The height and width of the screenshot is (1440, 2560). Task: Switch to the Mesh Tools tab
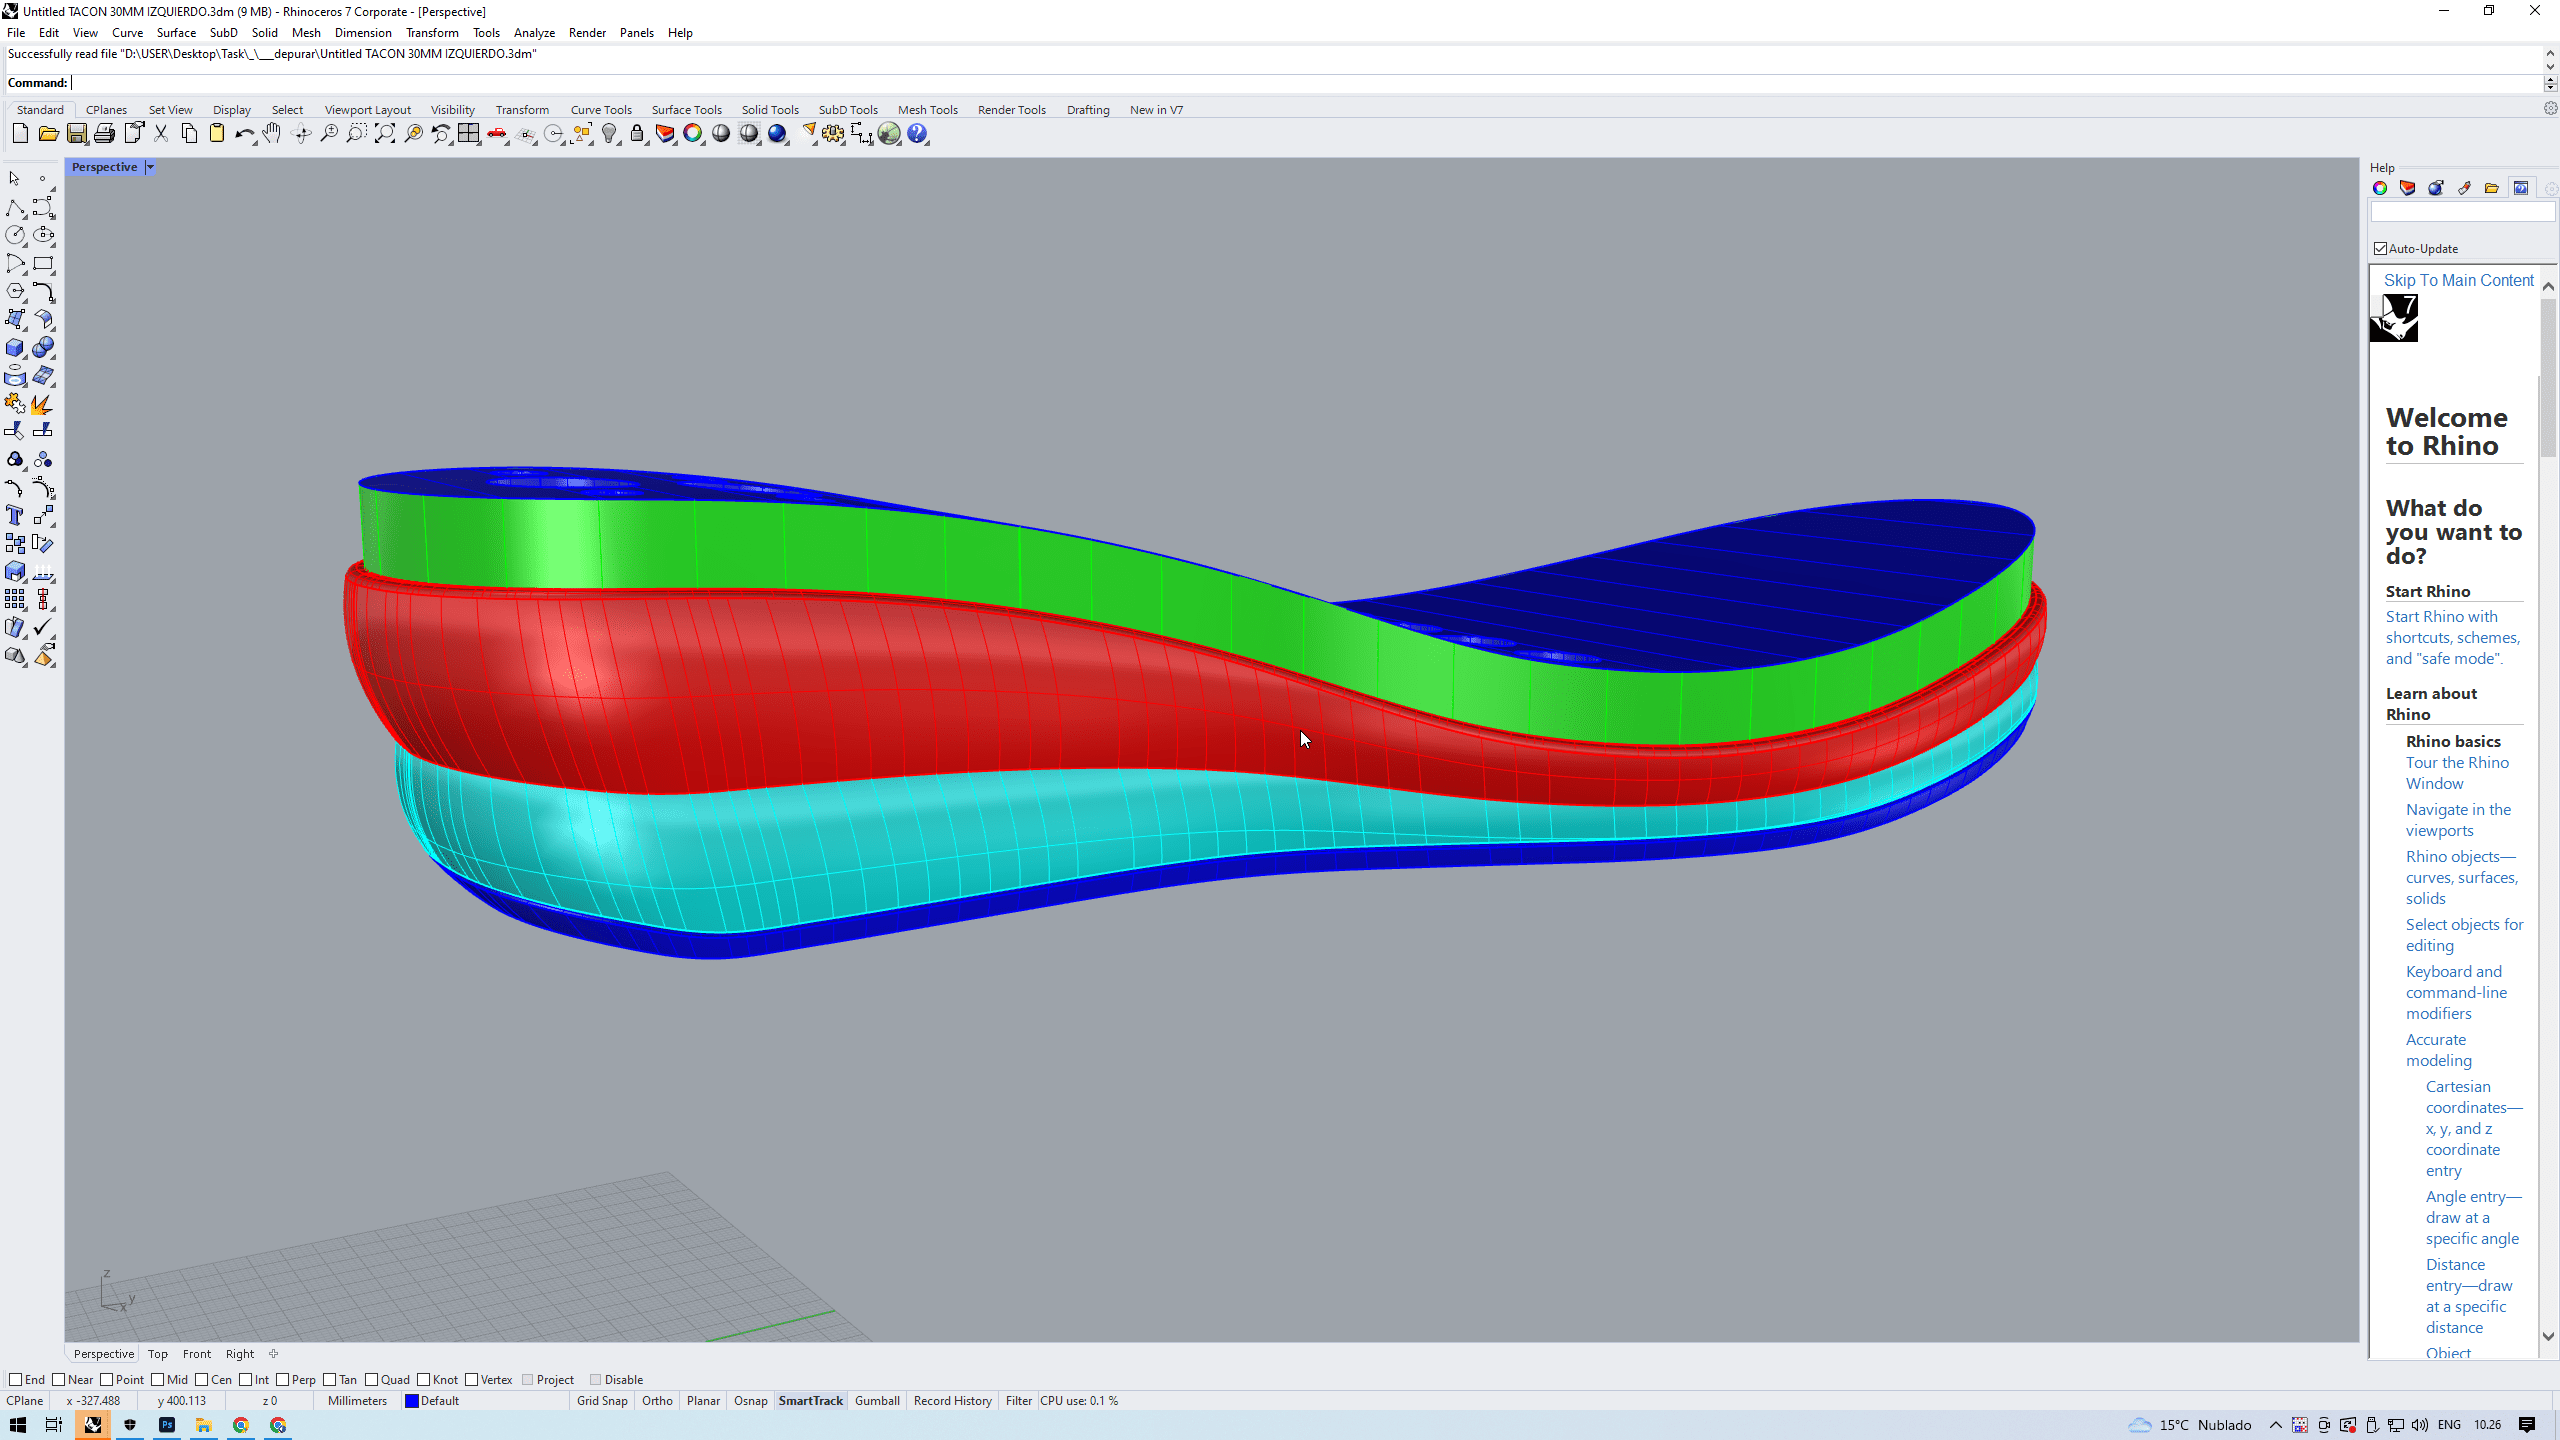pyautogui.click(x=927, y=110)
